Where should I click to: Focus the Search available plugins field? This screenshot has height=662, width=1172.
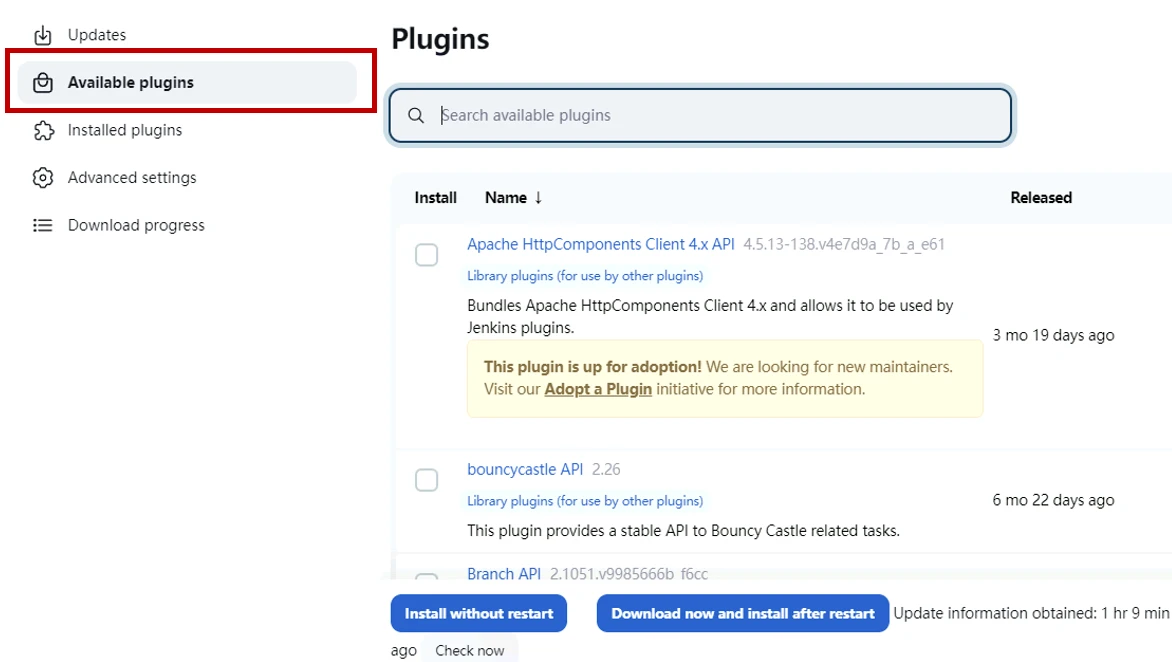click(720, 116)
